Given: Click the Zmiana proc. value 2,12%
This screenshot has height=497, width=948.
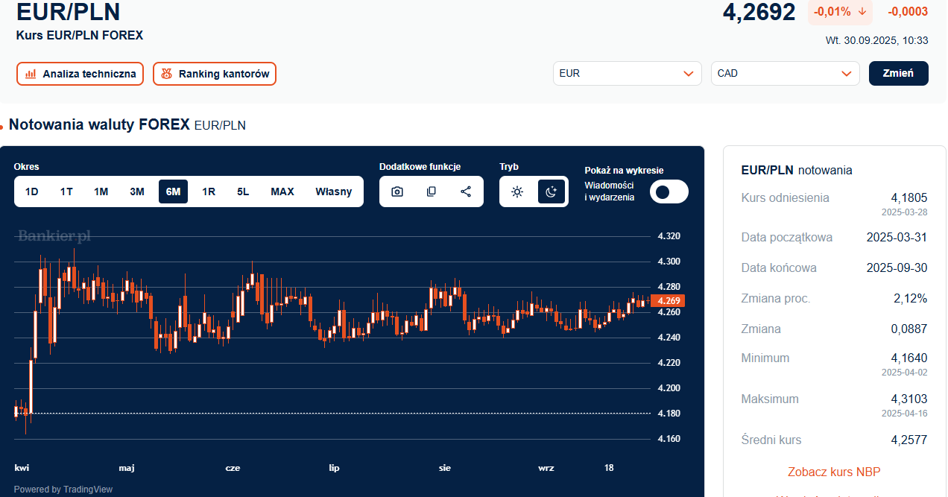Looking at the screenshot, I should (910, 299).
